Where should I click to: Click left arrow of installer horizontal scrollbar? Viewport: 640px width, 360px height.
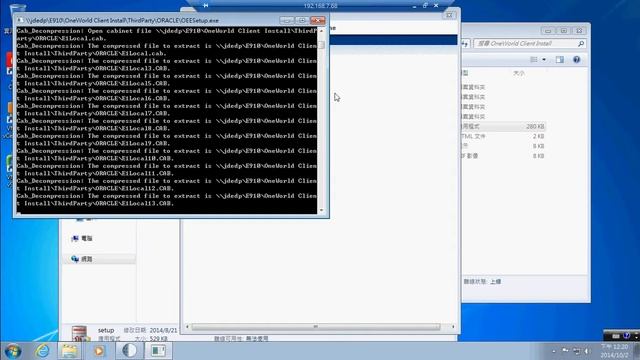pyautogui.click(x=187, y=327)
